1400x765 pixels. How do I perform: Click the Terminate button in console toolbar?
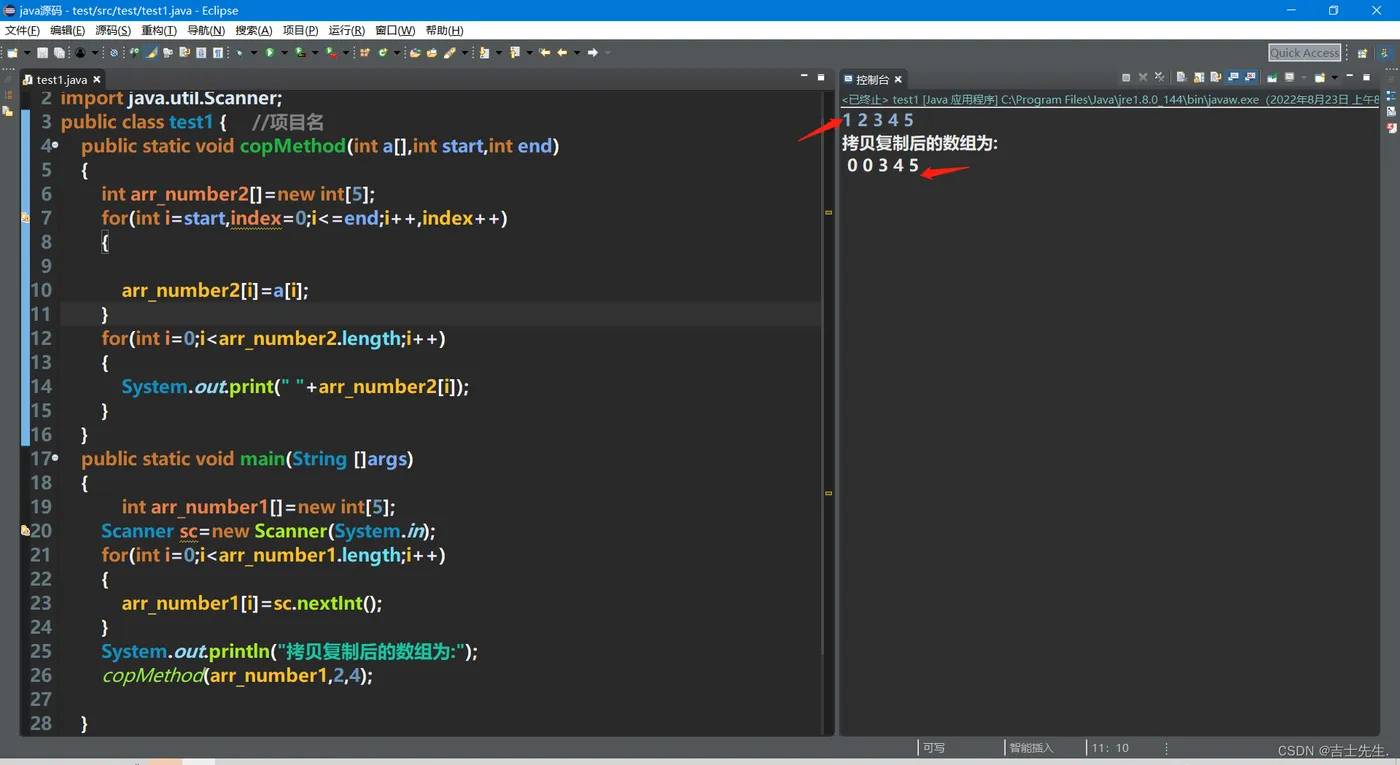tap(1126, 78)
